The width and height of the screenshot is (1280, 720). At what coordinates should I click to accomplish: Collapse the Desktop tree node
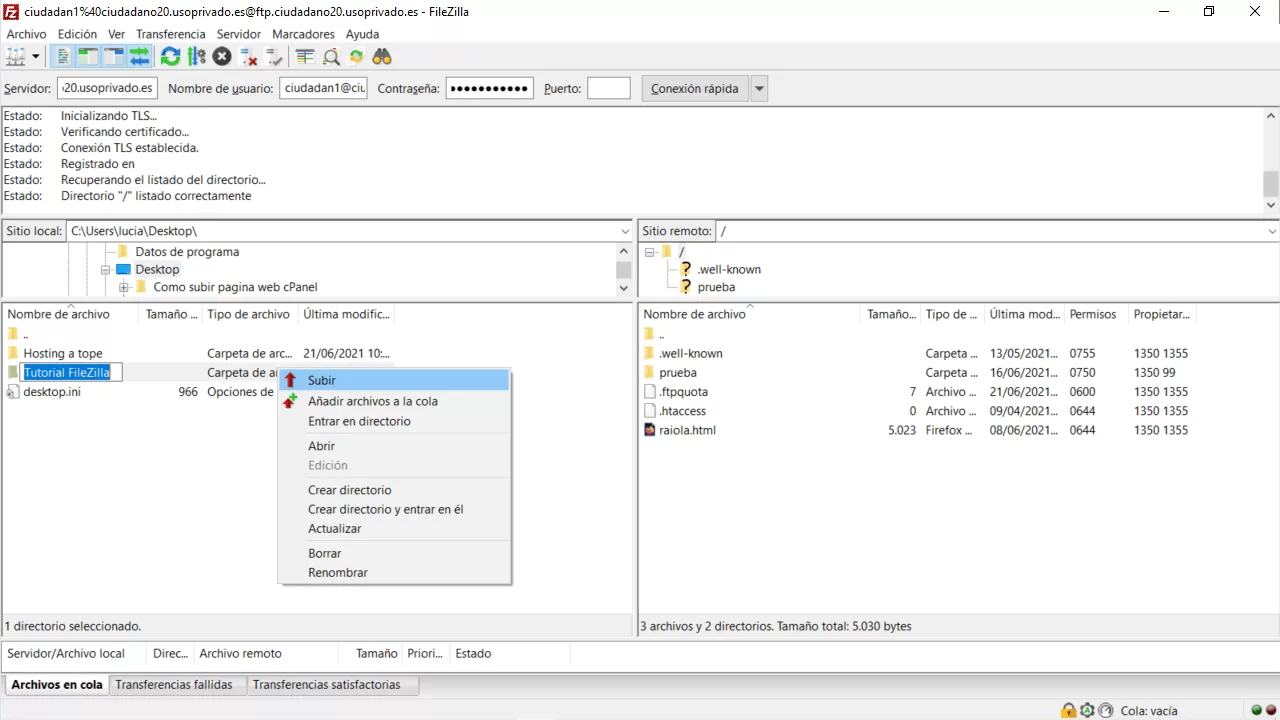[105, 270]
